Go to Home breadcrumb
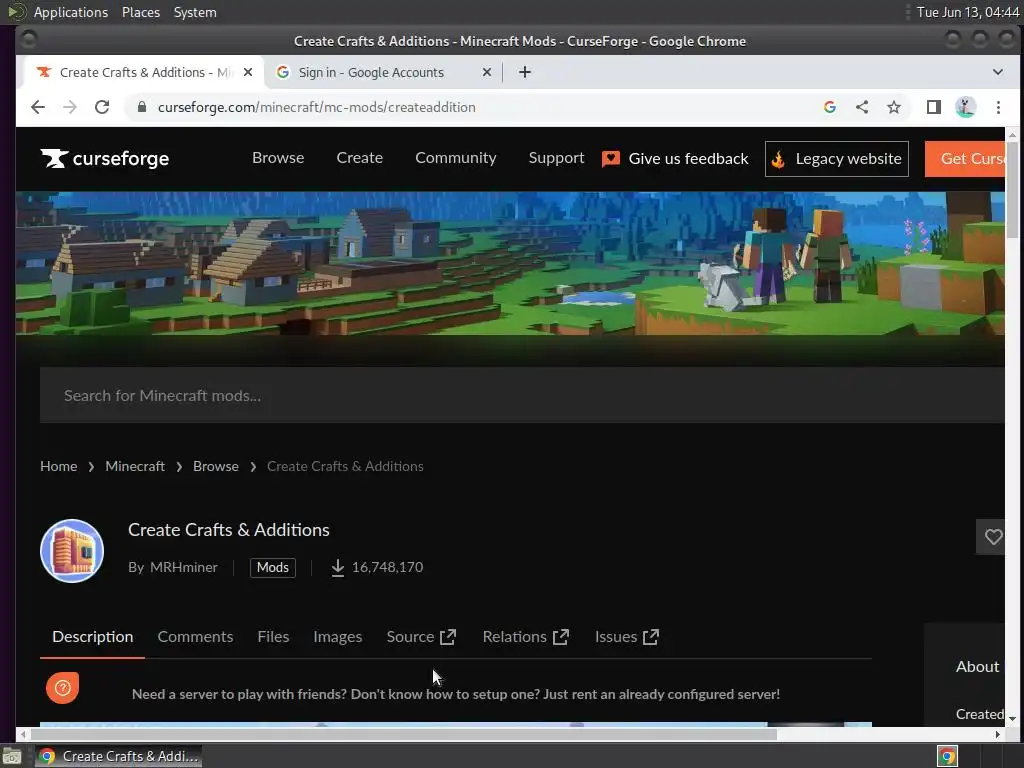Image resolution: width=1024 pixels, height=768 pixels. (59, 466)
